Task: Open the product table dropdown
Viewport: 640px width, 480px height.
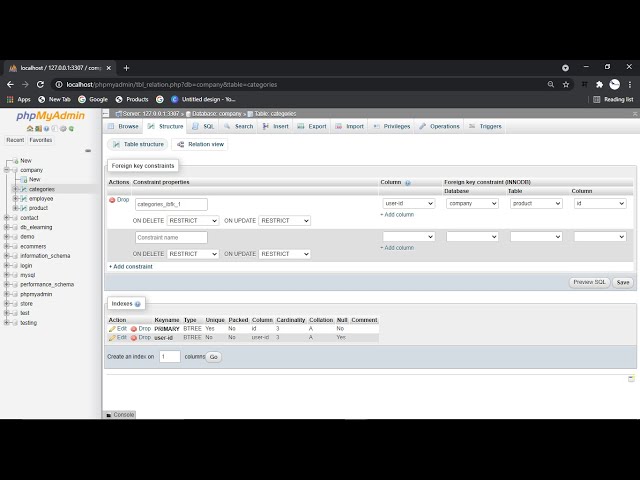Action: click(536, 203)
